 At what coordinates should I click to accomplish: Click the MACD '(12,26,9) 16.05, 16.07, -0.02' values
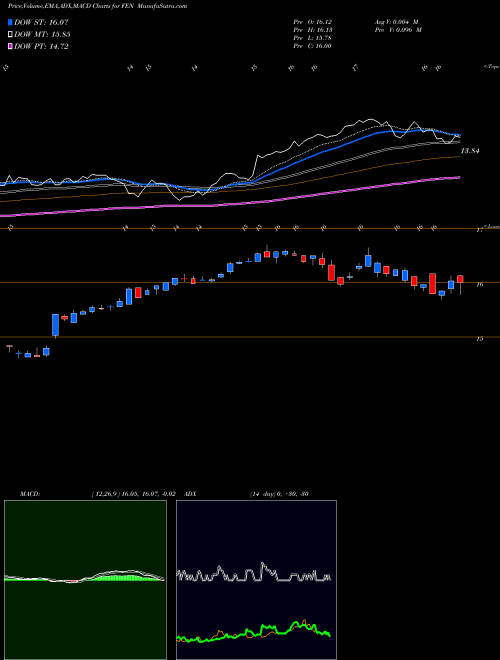coord(133,494)
